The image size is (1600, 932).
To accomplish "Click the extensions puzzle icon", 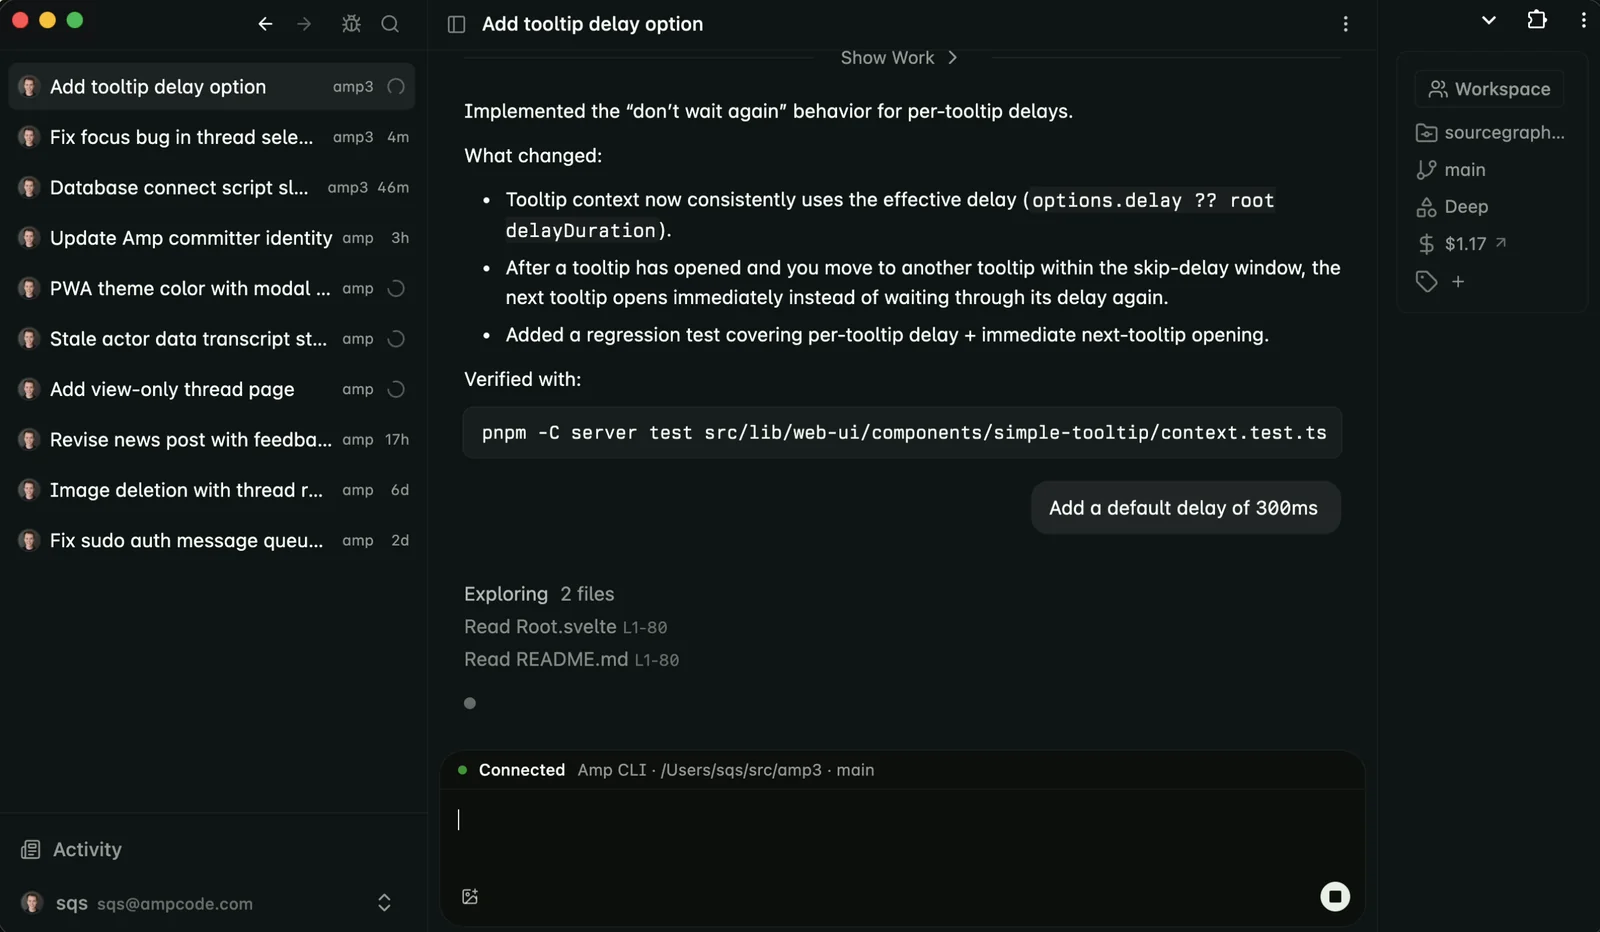I will tap(1537, 19).
